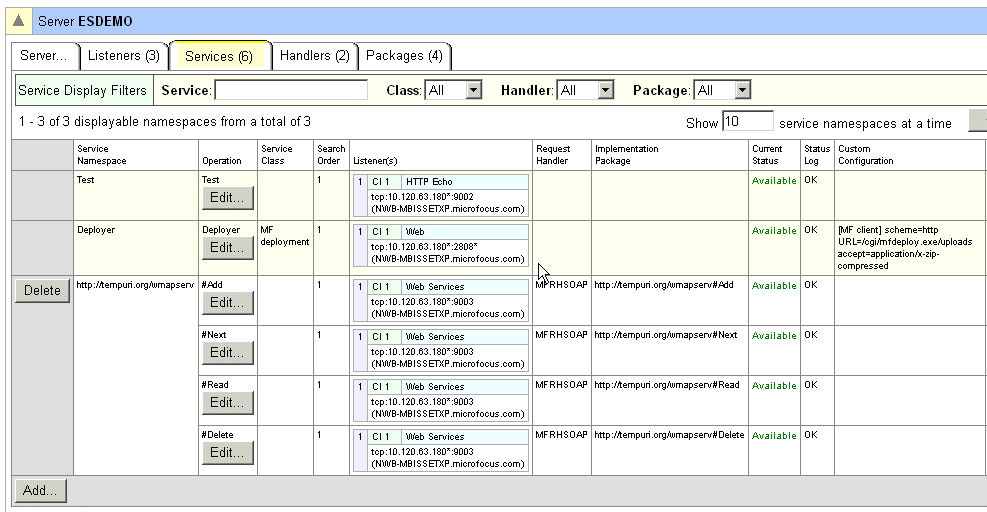The image size is (987, 512).
Task: Edit the #Next operation
Action: pos(227,353)
